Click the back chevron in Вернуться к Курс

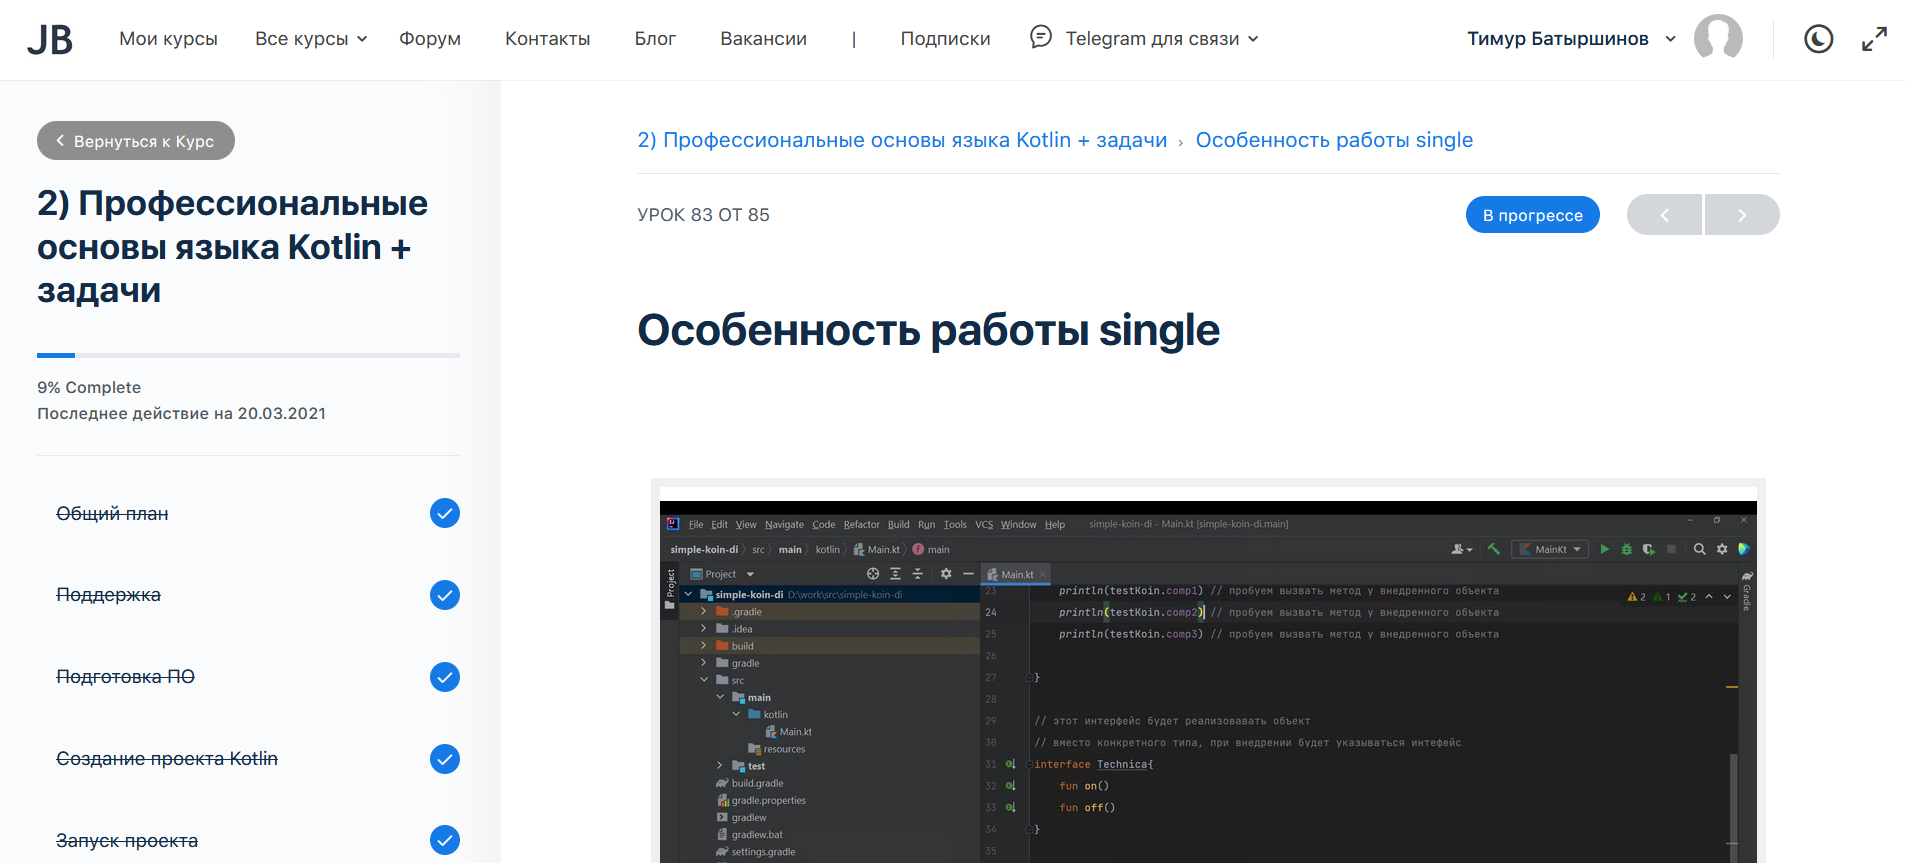coord(60,141)
